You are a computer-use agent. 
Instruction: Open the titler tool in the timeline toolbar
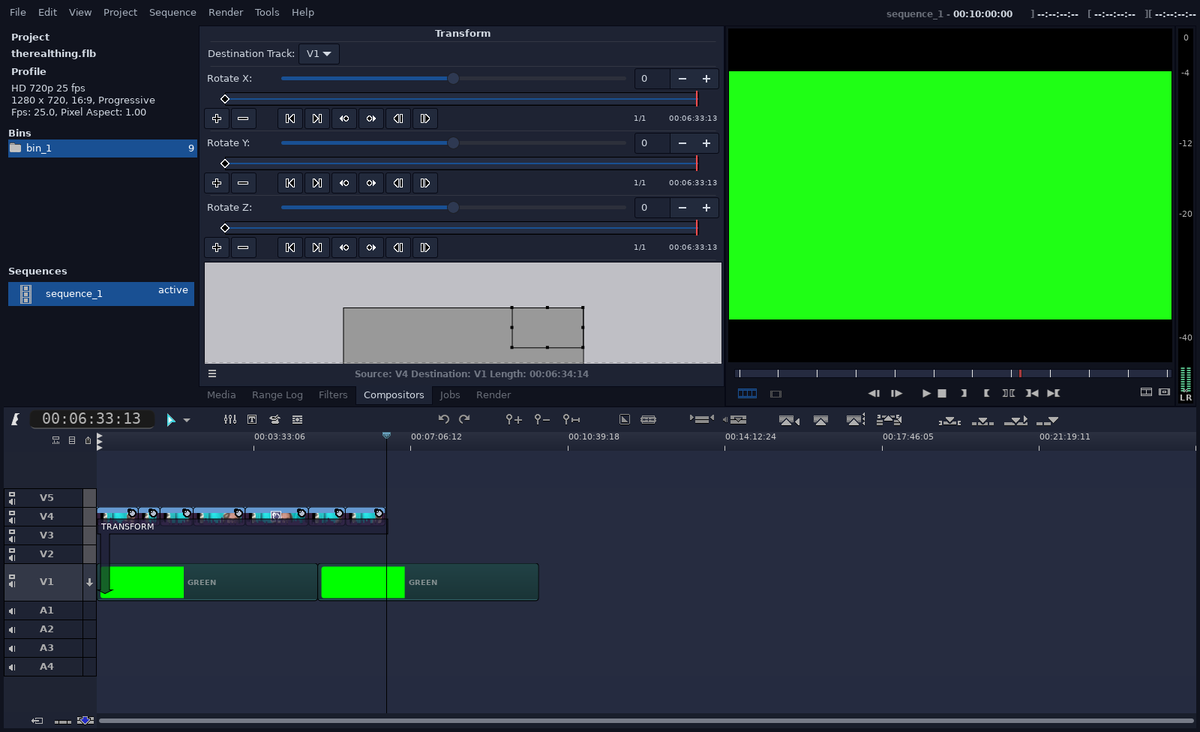(x=252, y=420)
